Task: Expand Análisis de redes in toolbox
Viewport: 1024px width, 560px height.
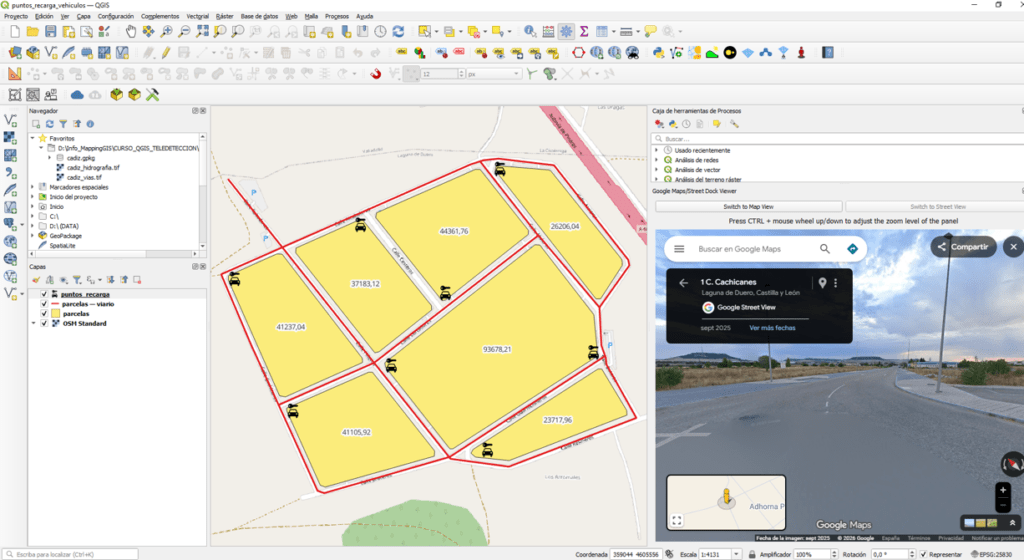Action: click(x=656, y=160)
